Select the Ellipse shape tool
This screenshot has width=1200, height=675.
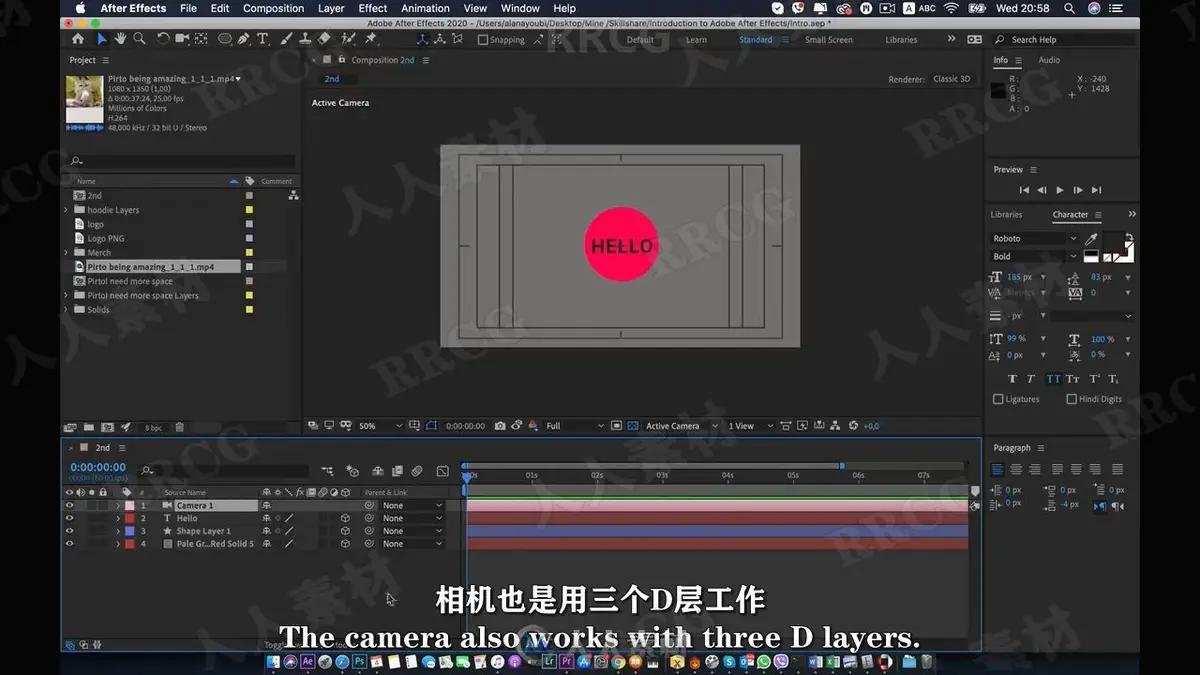pos(225,39)
